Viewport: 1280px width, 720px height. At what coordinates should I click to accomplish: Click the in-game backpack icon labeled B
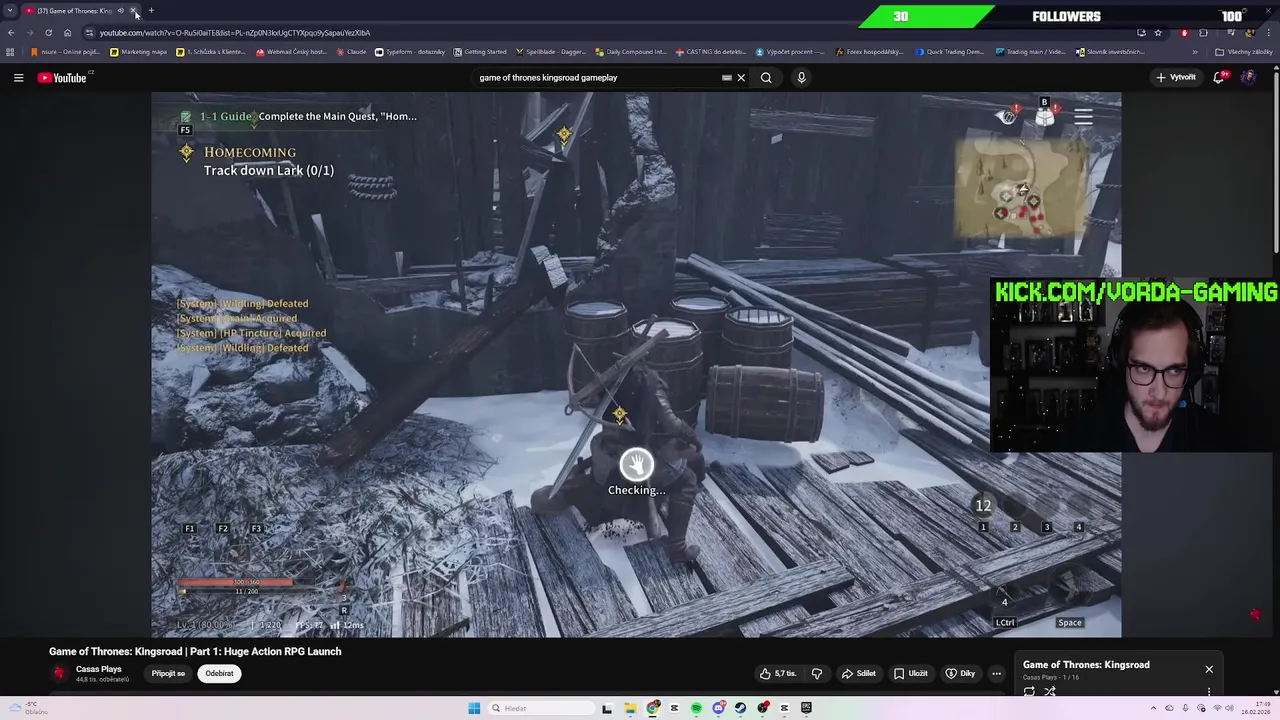click(x=1044, y=116)
